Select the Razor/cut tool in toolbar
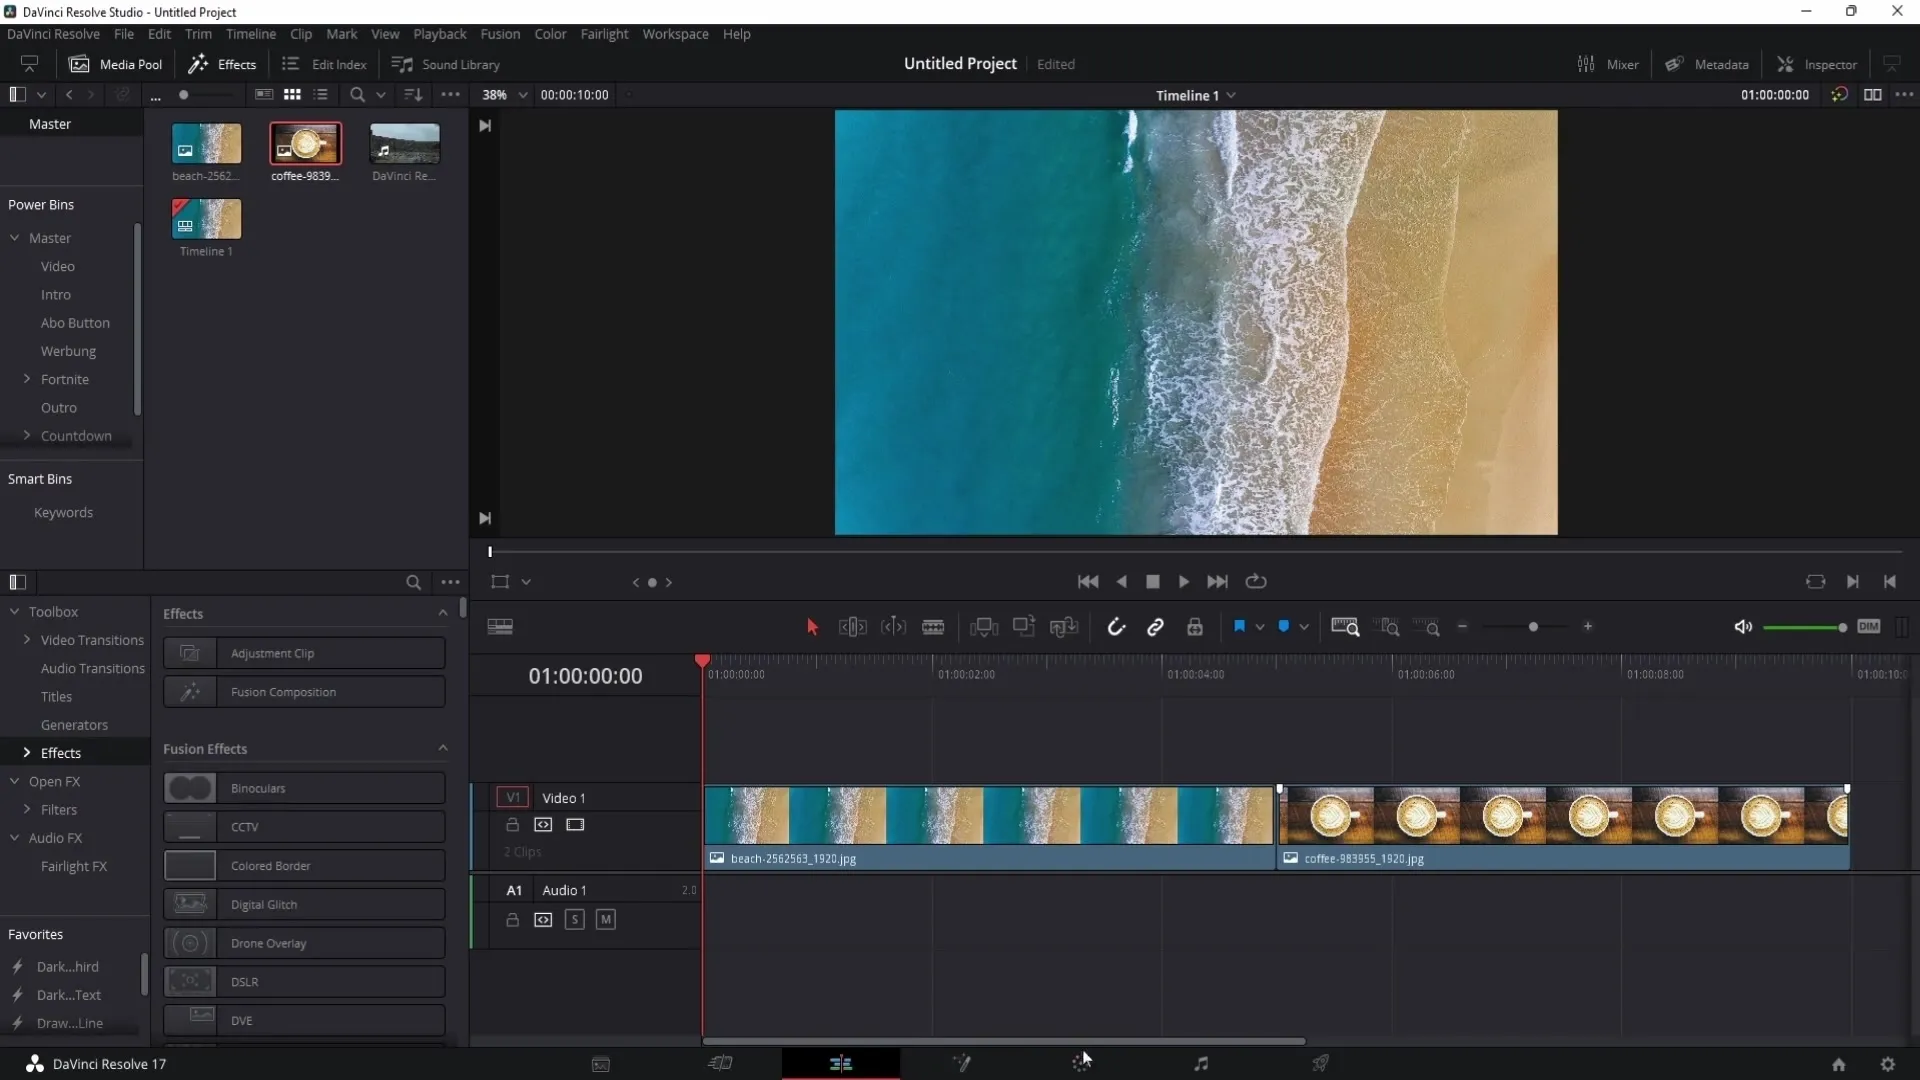Image resolution: width=1920 pixels, height=1080 pixels. tap(932, 626)
